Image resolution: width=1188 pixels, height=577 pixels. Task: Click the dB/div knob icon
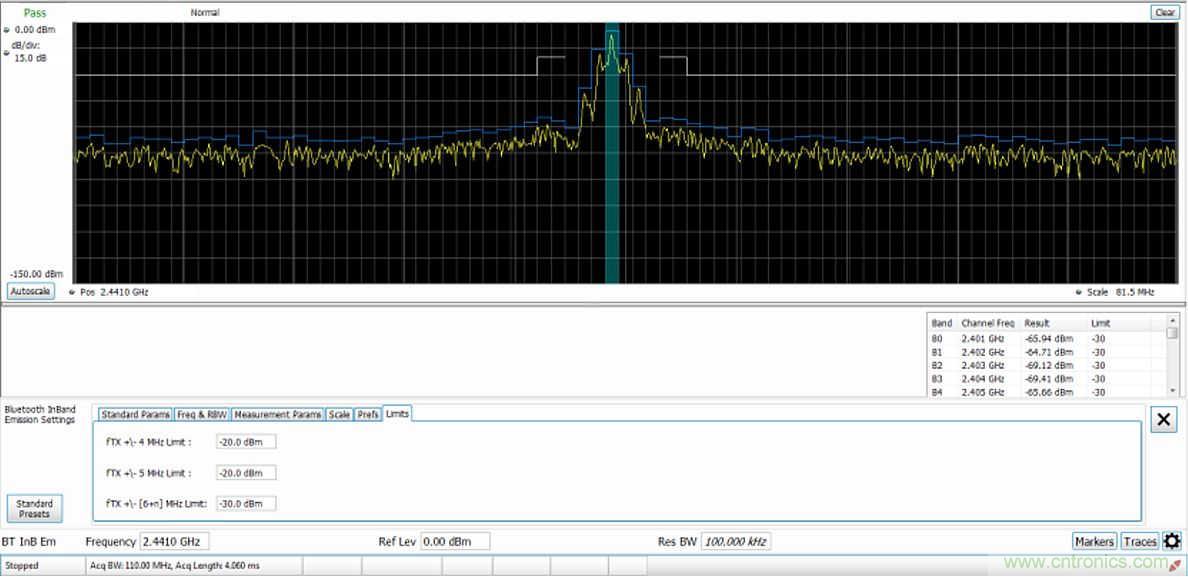click(x=6, y=51)
